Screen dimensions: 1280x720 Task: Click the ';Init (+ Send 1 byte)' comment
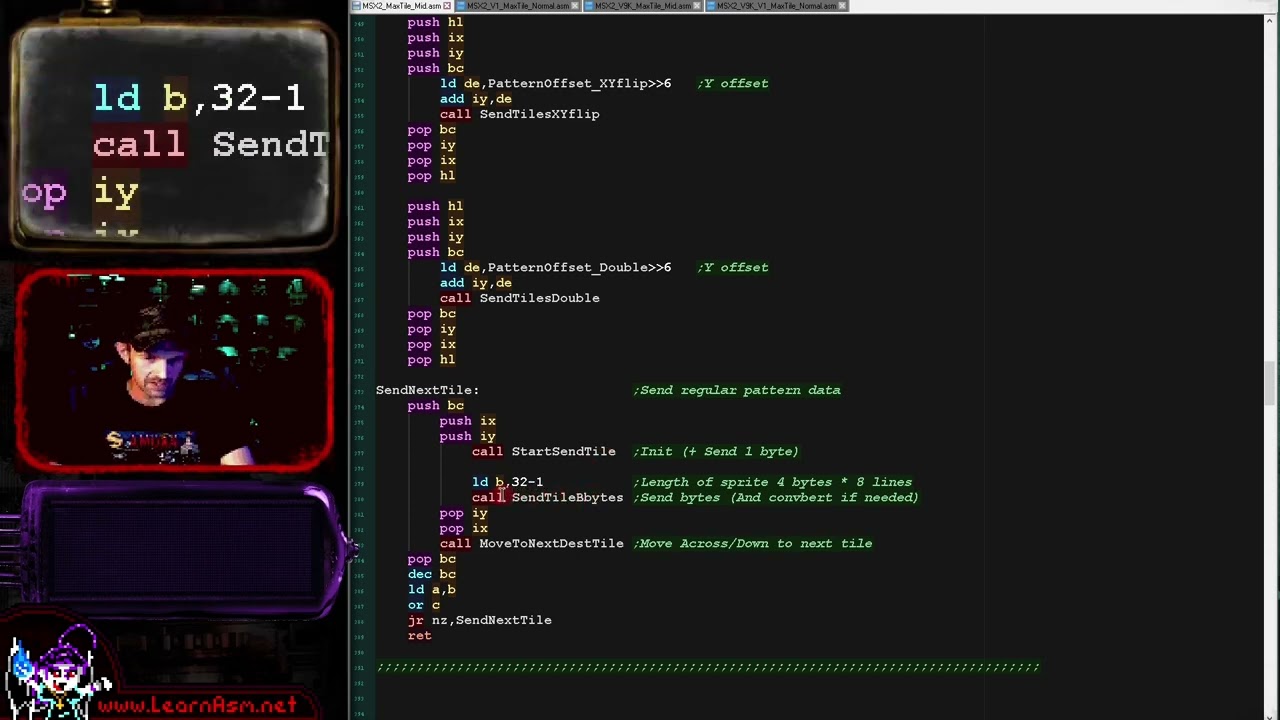(x=716, y=451)
